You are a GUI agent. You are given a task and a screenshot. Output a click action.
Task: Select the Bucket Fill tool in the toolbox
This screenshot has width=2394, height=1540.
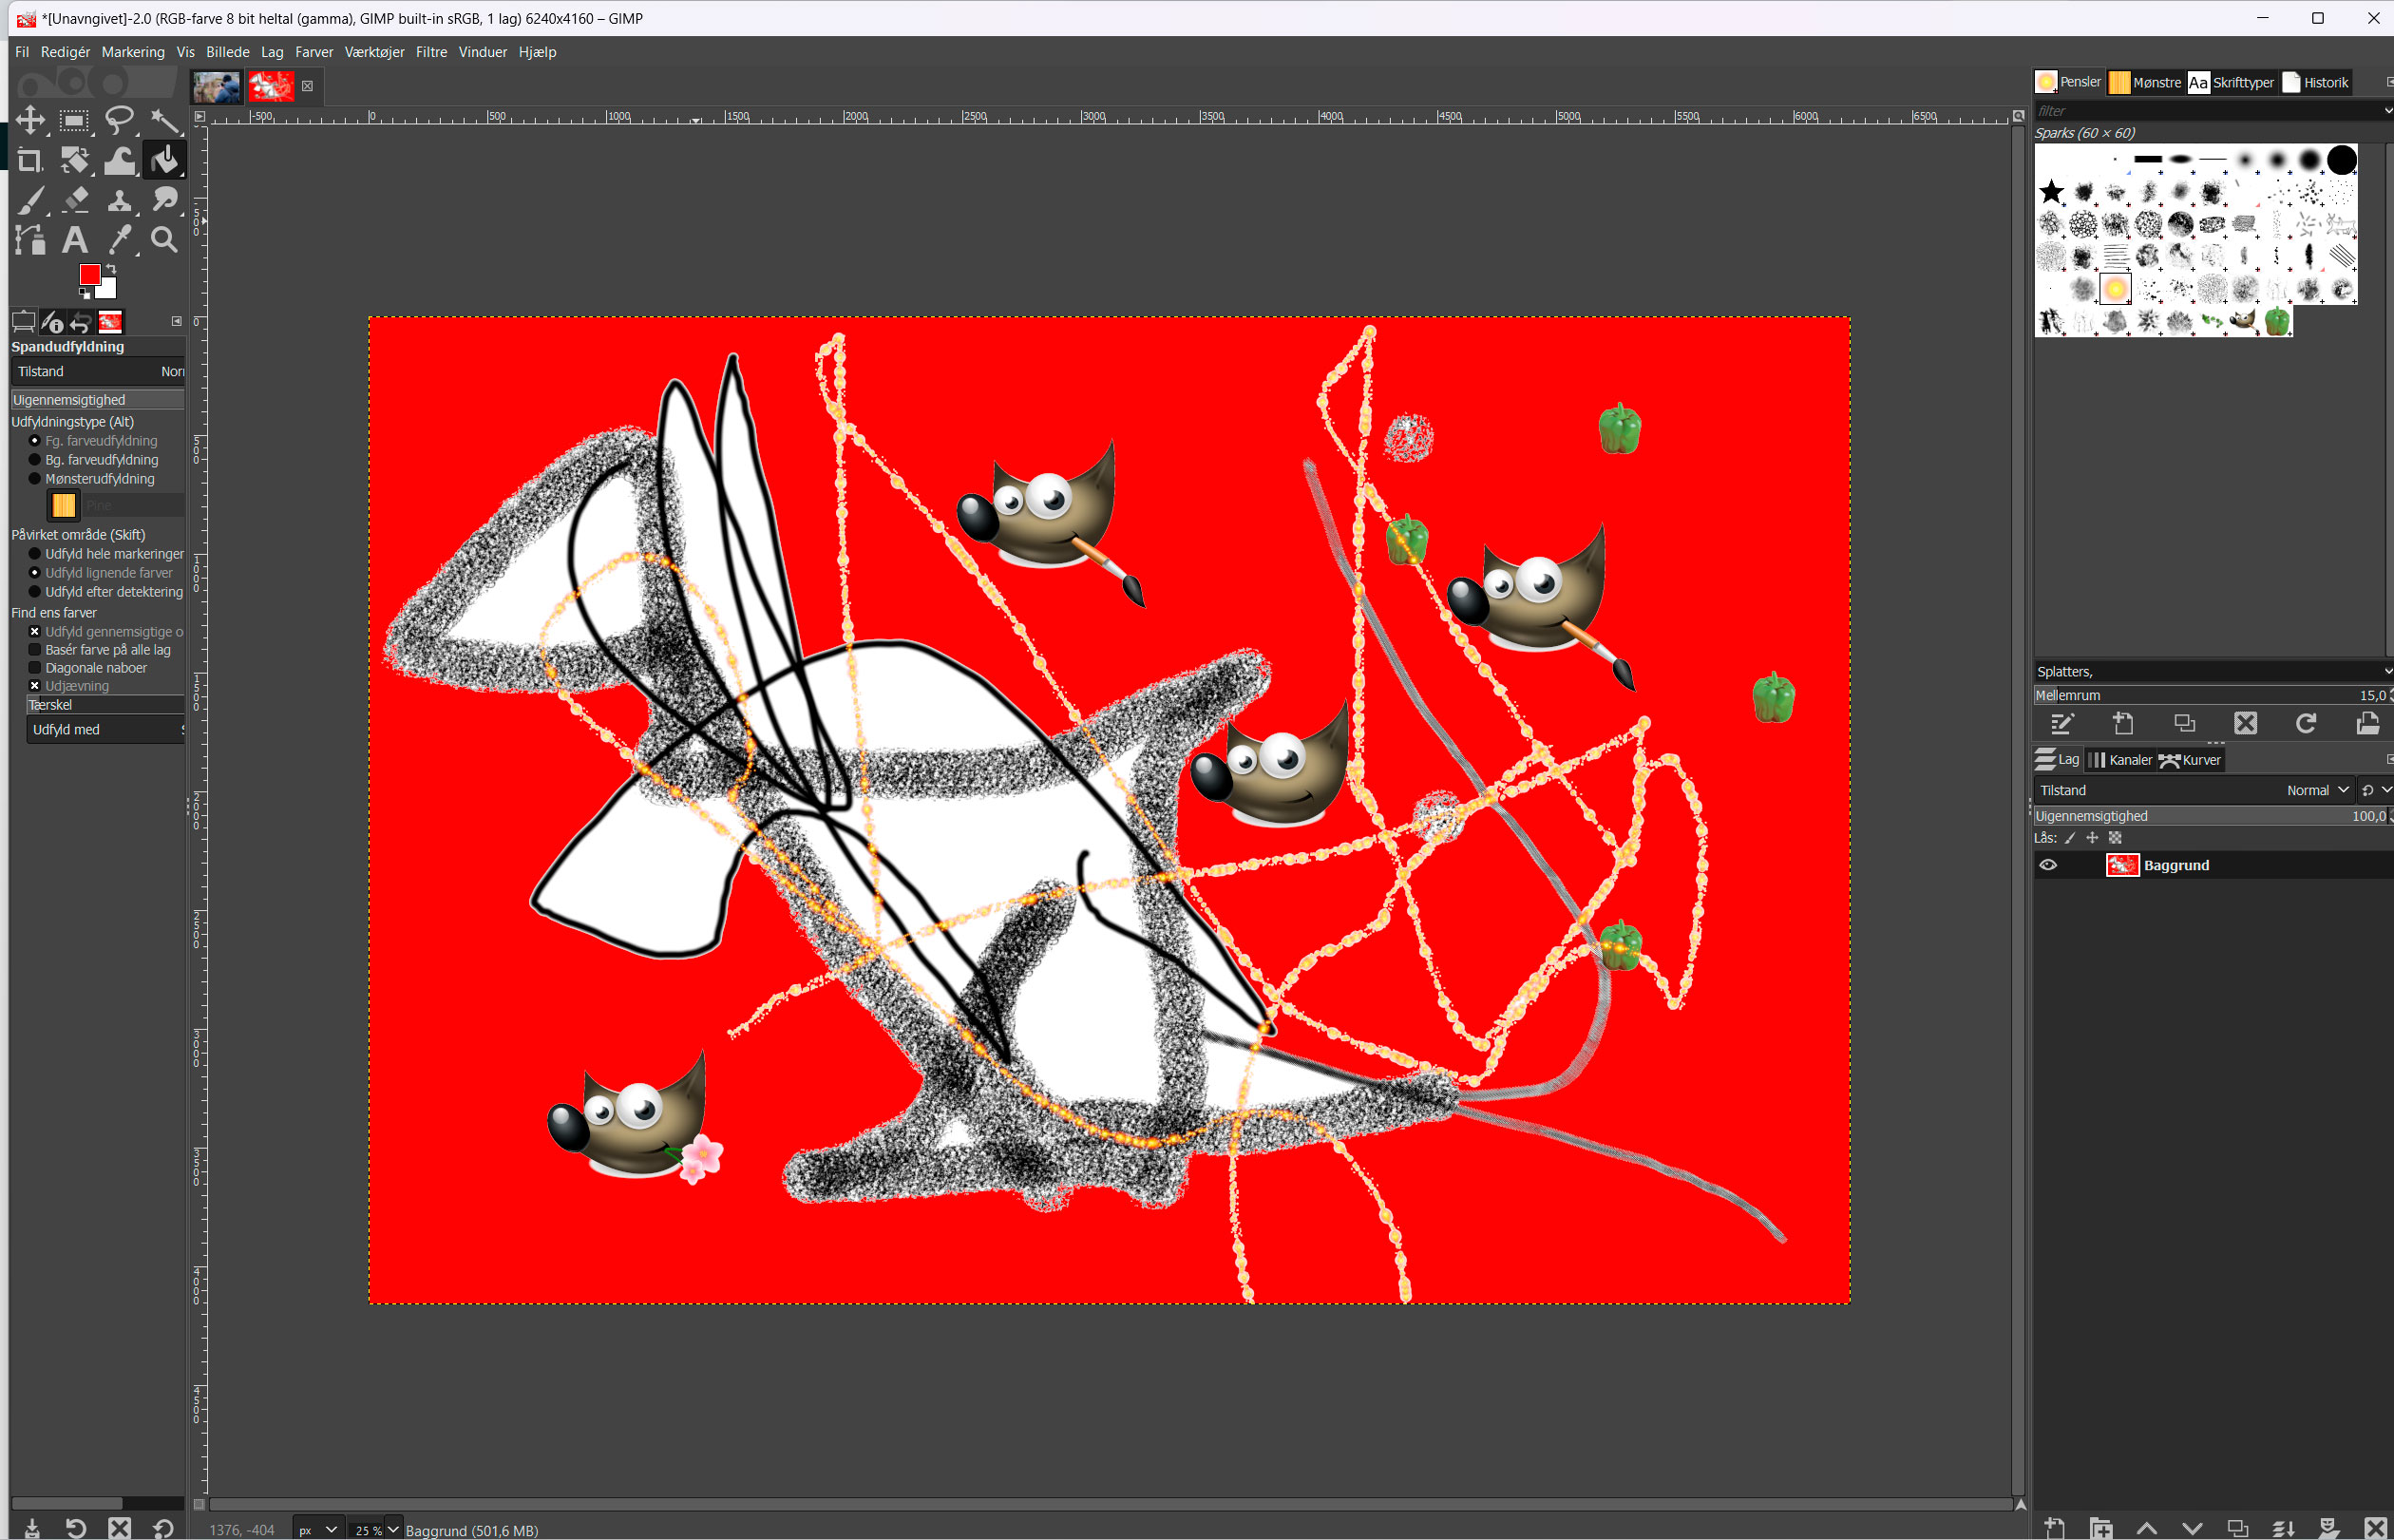pos(163,160)
